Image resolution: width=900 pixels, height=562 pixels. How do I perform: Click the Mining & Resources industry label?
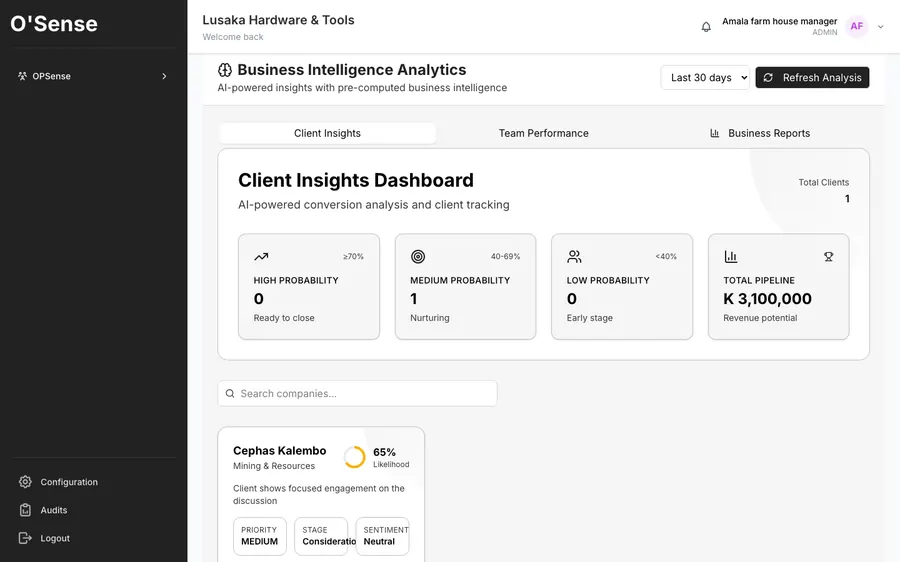[x=274, y=466]
